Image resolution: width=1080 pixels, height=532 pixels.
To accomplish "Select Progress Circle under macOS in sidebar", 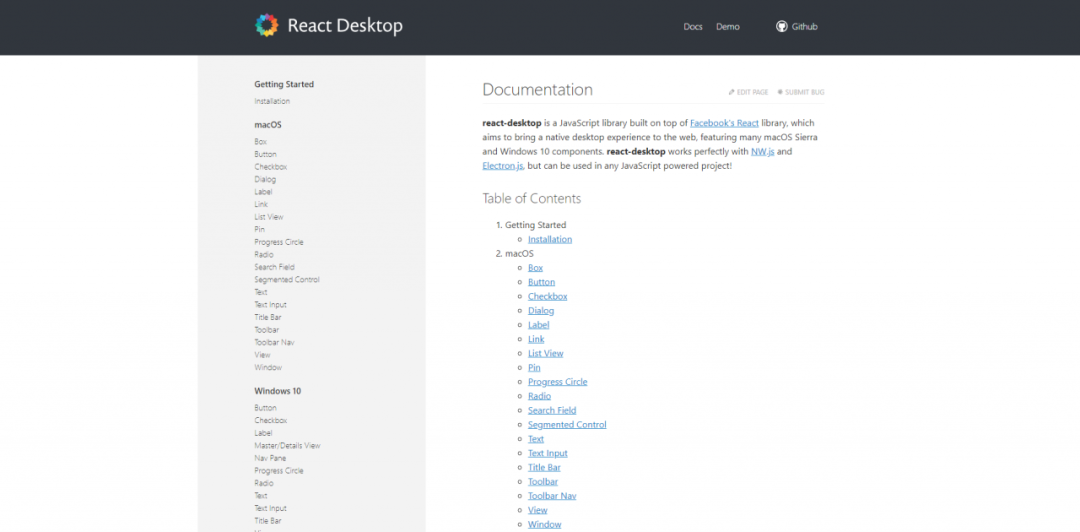I will coord(278,242).
